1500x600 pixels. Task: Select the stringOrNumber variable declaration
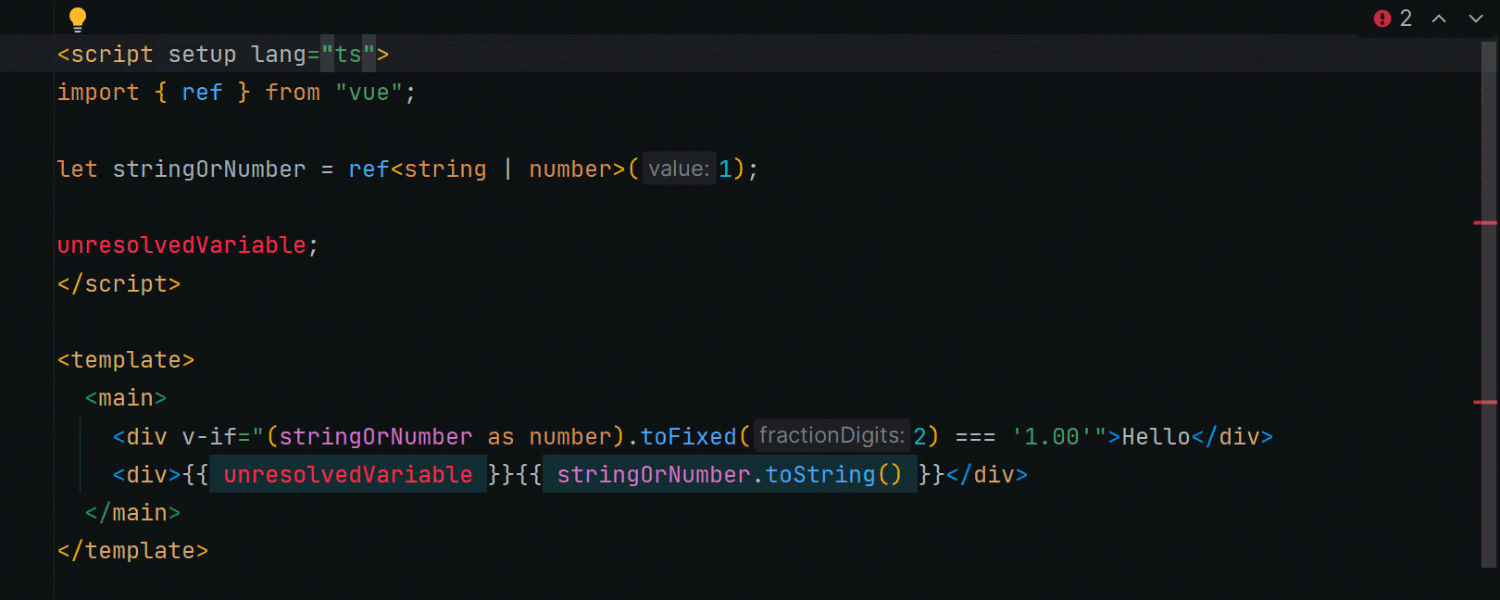pyautogui.click(x=208, y=168)
